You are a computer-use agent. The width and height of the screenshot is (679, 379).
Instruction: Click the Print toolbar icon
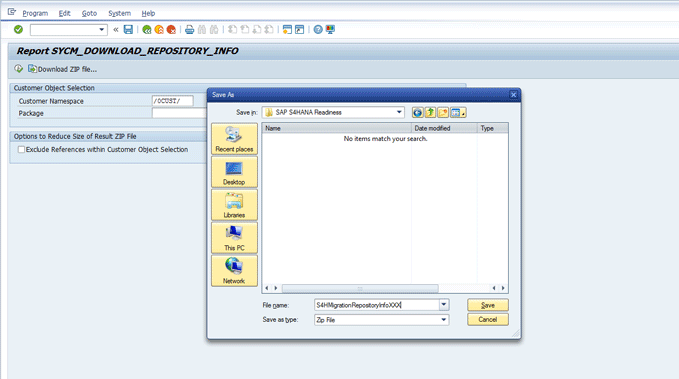(189, 29)
